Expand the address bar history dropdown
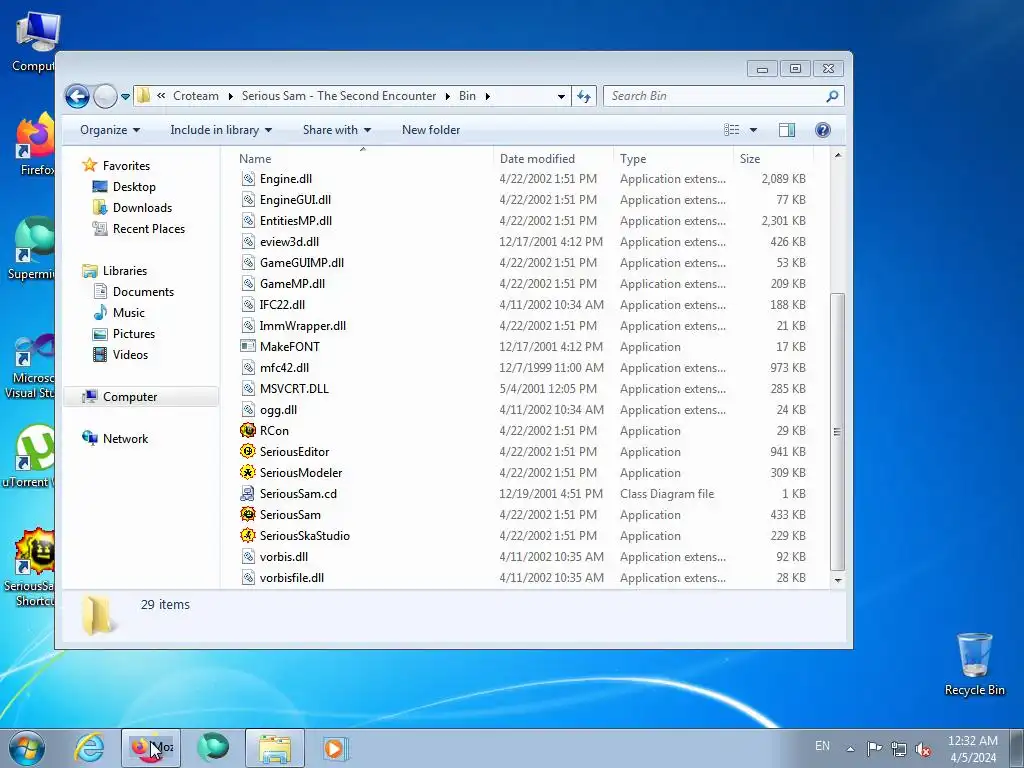 (x=561, y=97)
